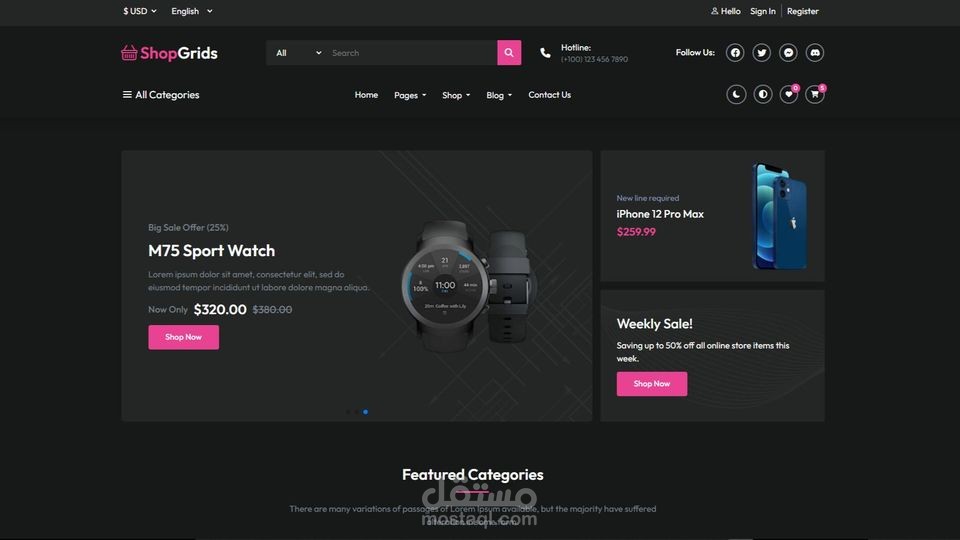Select the first hero carousel dot
This screenshot has width=960, height=540.
point(348,412)
